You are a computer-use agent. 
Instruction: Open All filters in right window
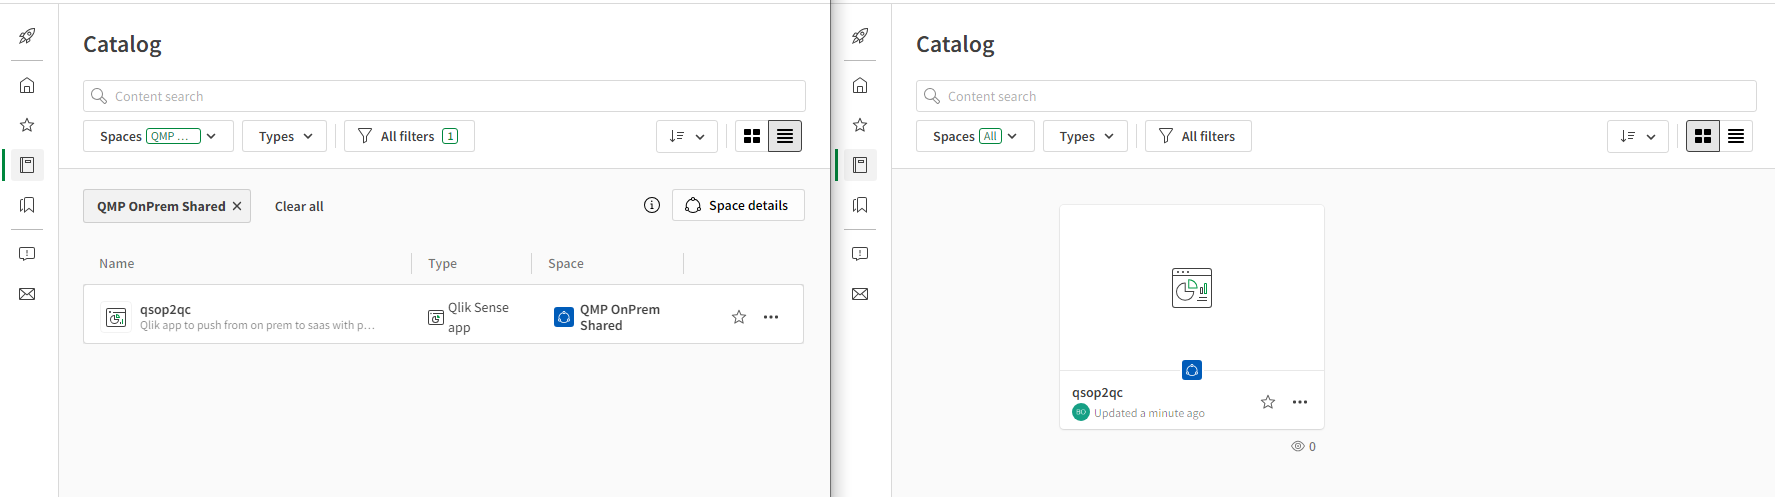pos(1198,136)
